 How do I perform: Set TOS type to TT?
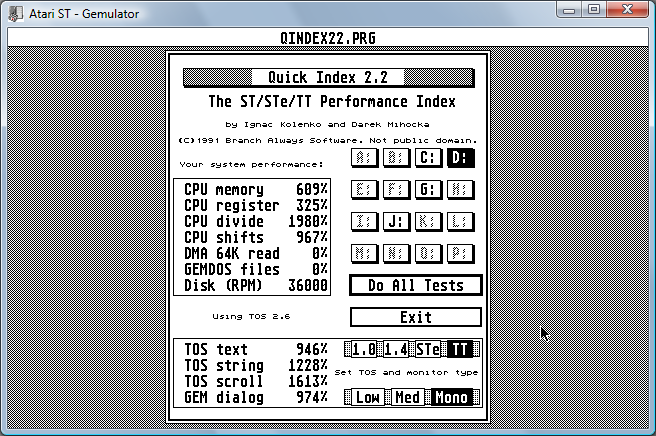pos(460,349)
